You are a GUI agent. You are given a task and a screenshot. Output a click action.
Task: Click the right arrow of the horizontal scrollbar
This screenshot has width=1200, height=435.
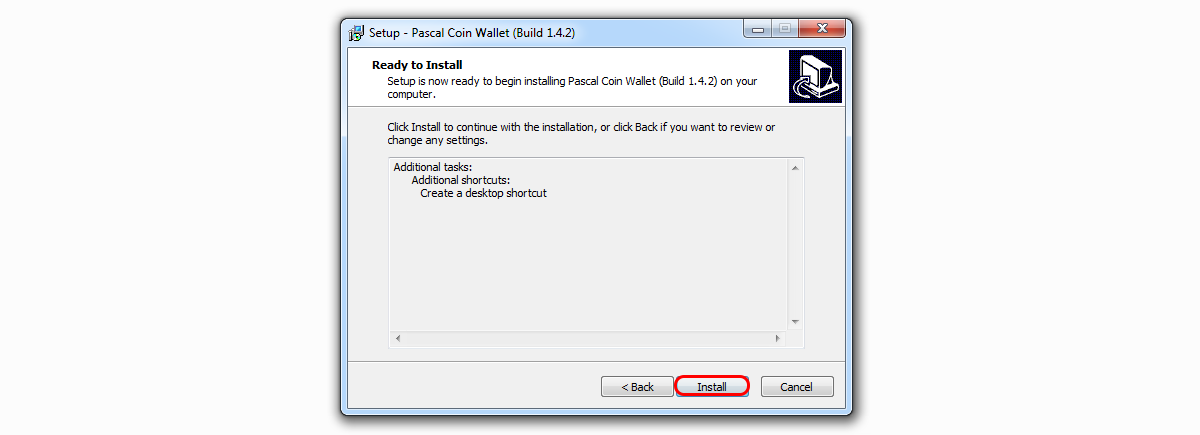778,338
